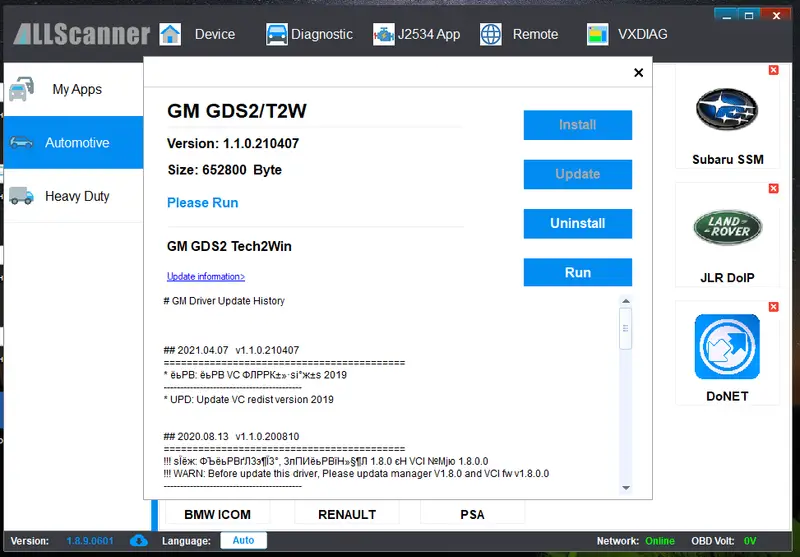Click the changelog scroll up arrow
The image size is (800, 557).
(626, 301)
